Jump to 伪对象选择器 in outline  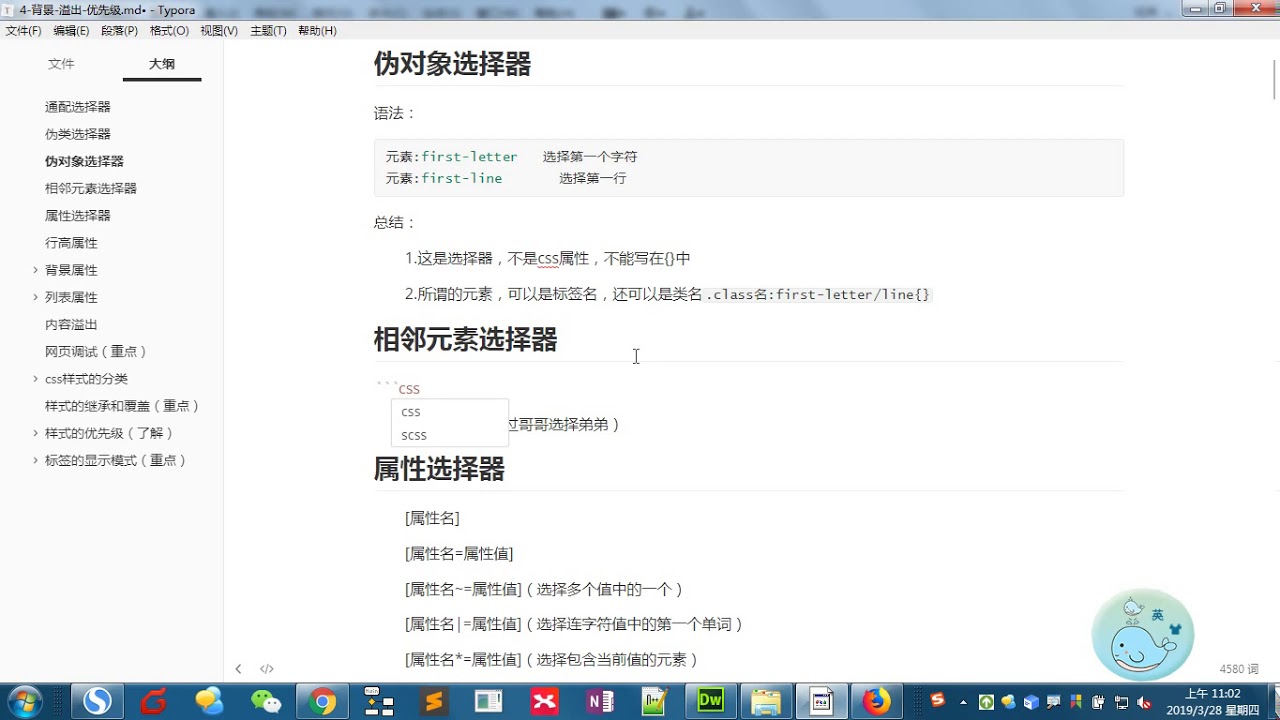(x=84, y=161)
